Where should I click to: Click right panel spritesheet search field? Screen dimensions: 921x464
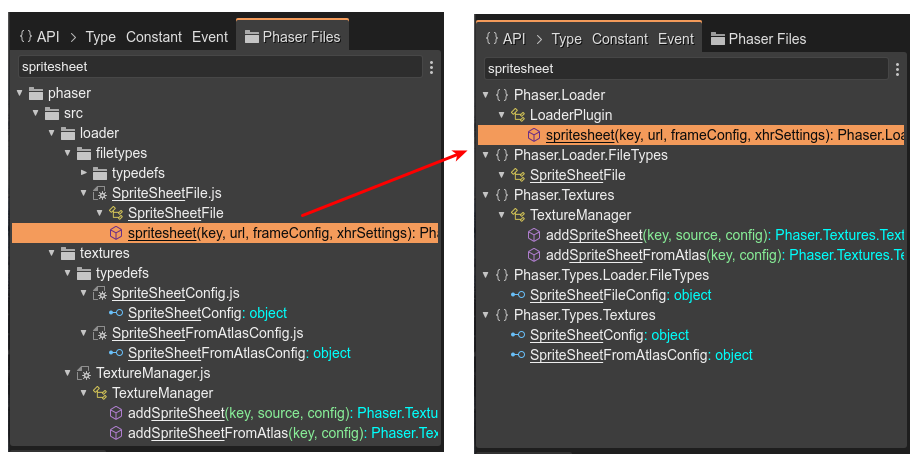coord(685,69)
